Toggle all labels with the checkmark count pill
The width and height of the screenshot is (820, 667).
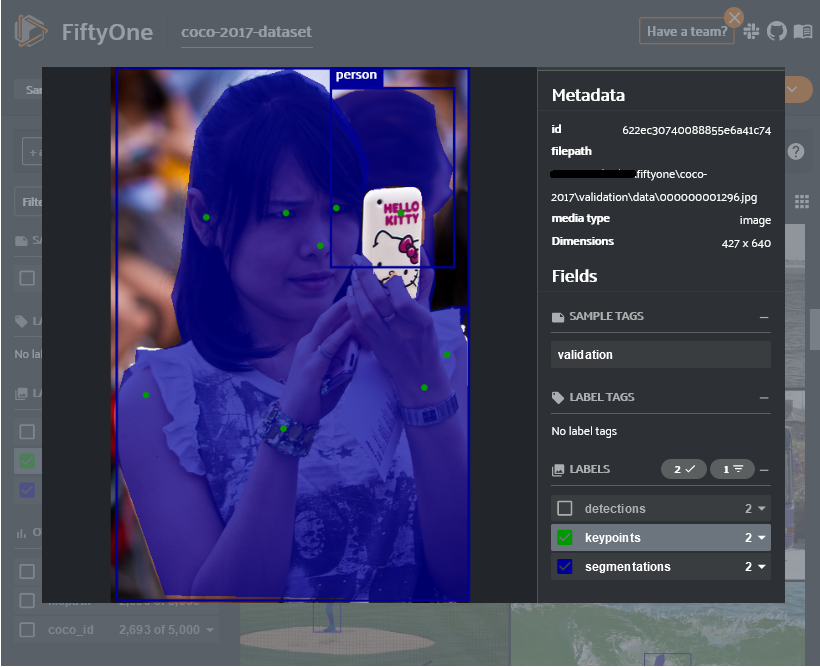tap(682, 469)
